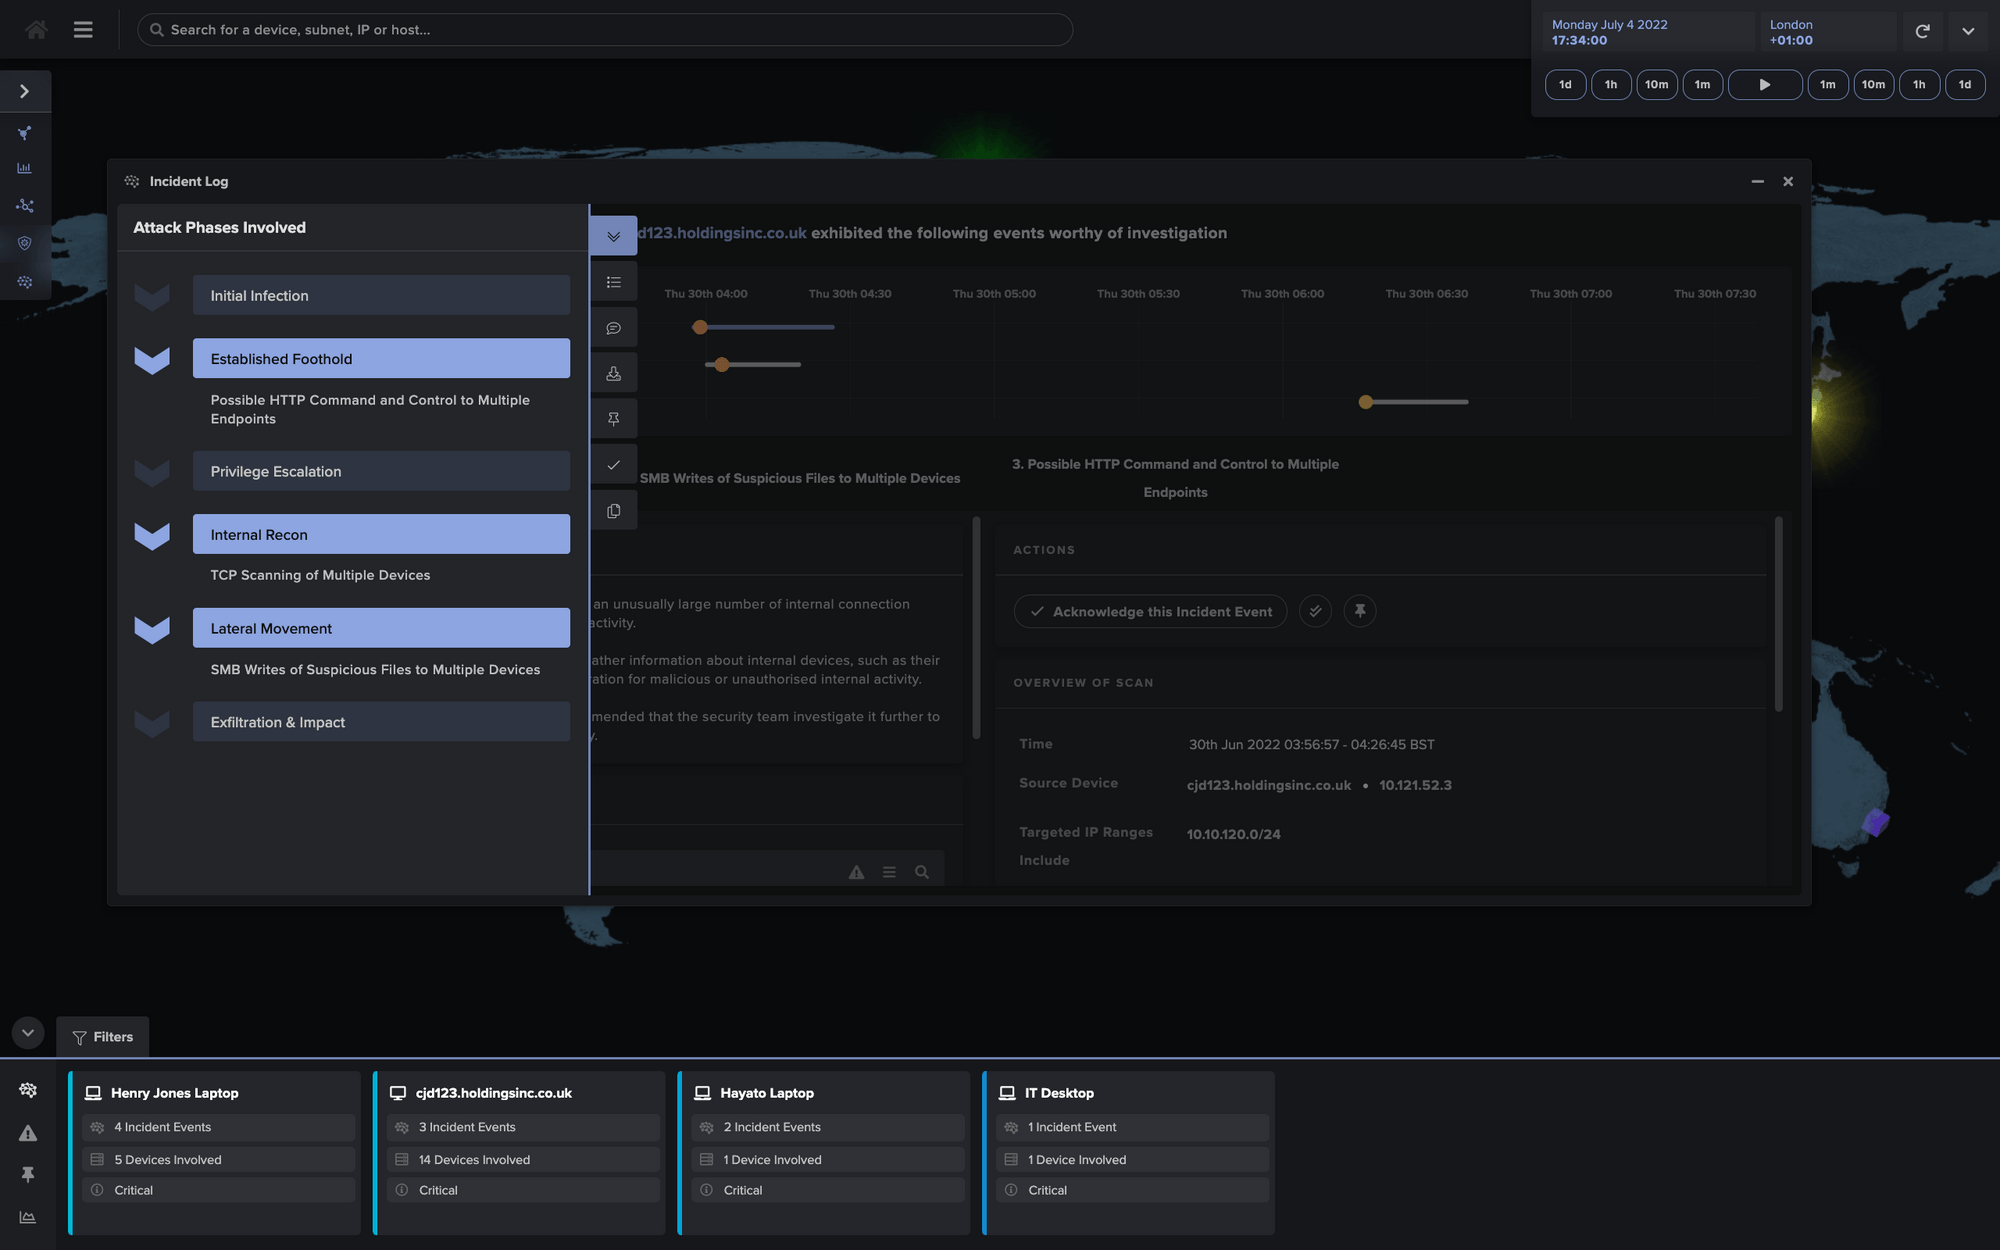Viewport: 2000px width, 1250px height.
Task: Click the Acknowledge this Incident Event button
Action: [x=1149, y=611]
